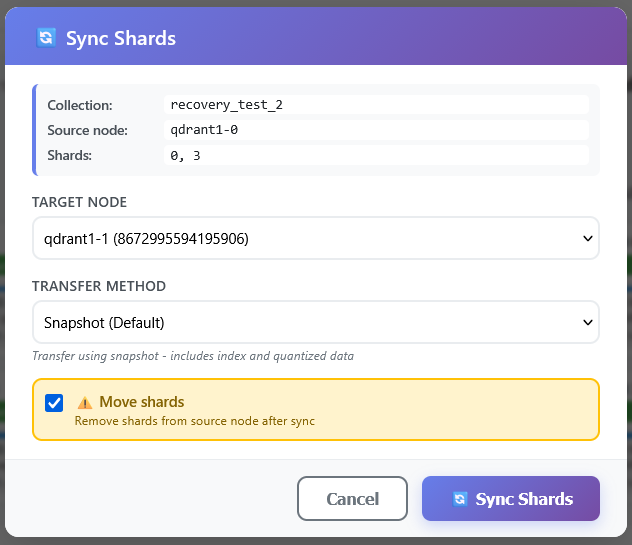Viewport: 632px width, 545px height.
Task: Click the chevron arrow of the Transfer Method dropdown
Action: point(586,323)
